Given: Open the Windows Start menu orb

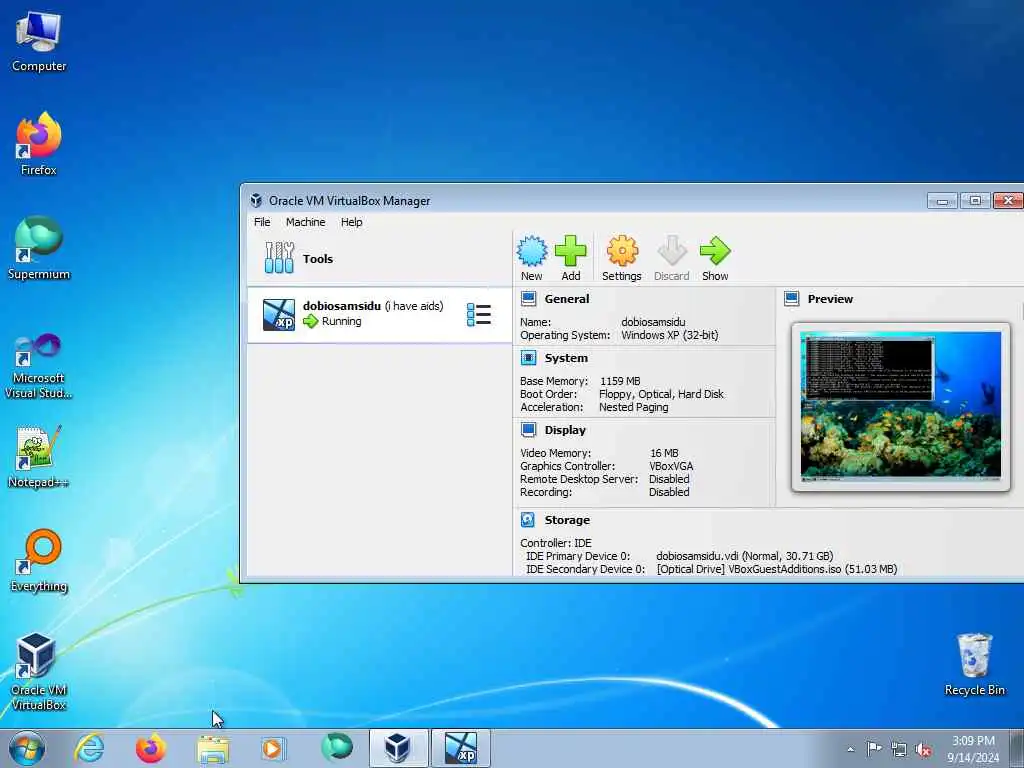Looking at the screenshot, I should [x=27, y=748].
